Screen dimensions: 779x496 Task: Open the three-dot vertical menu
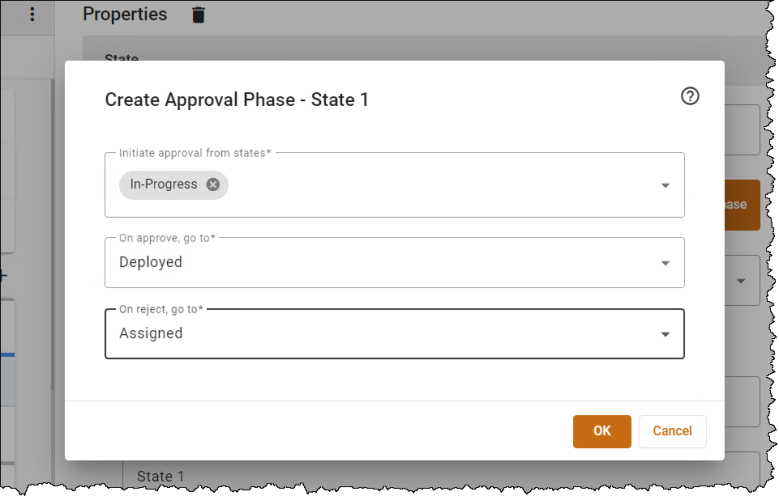[x=32, y=14]
